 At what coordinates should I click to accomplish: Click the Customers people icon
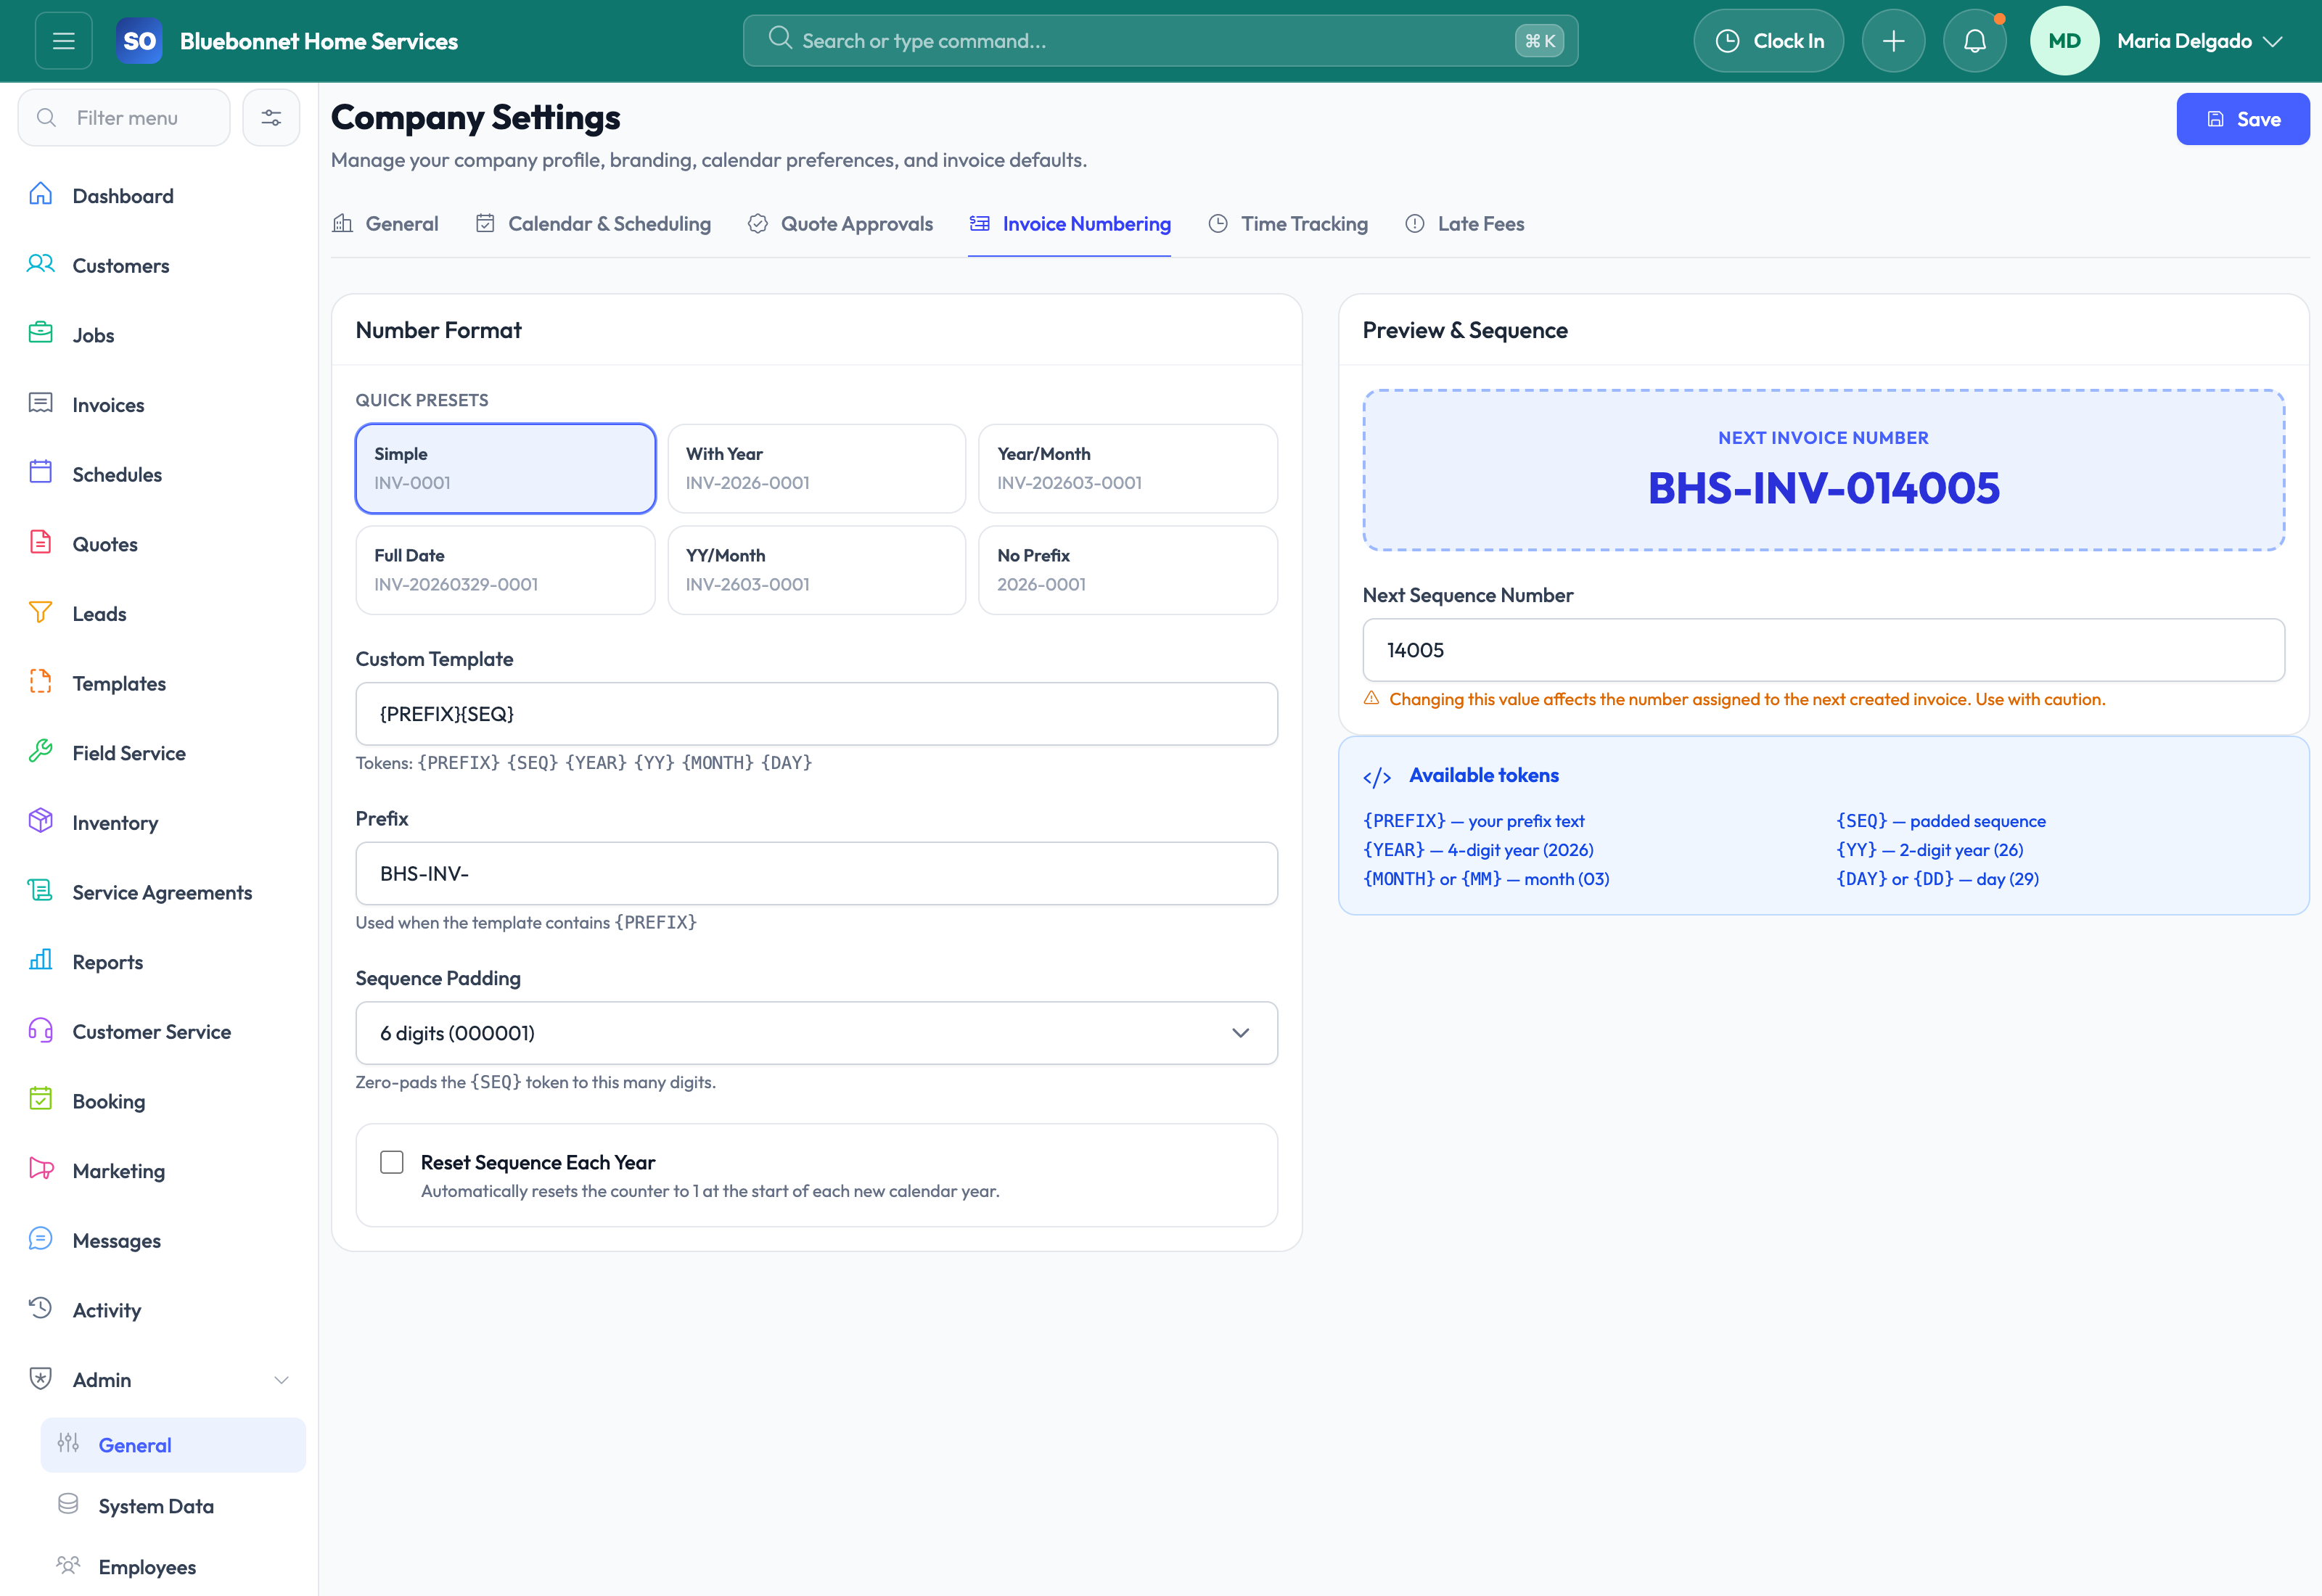pos(41,265)
